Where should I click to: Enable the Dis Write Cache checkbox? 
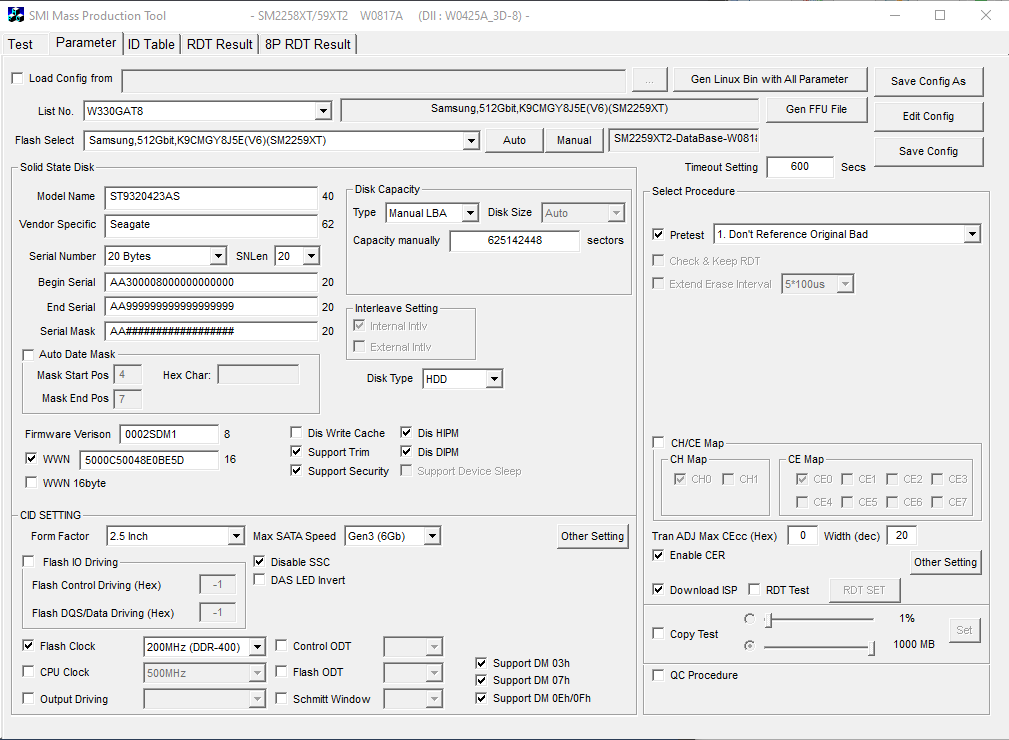point(296,432)
